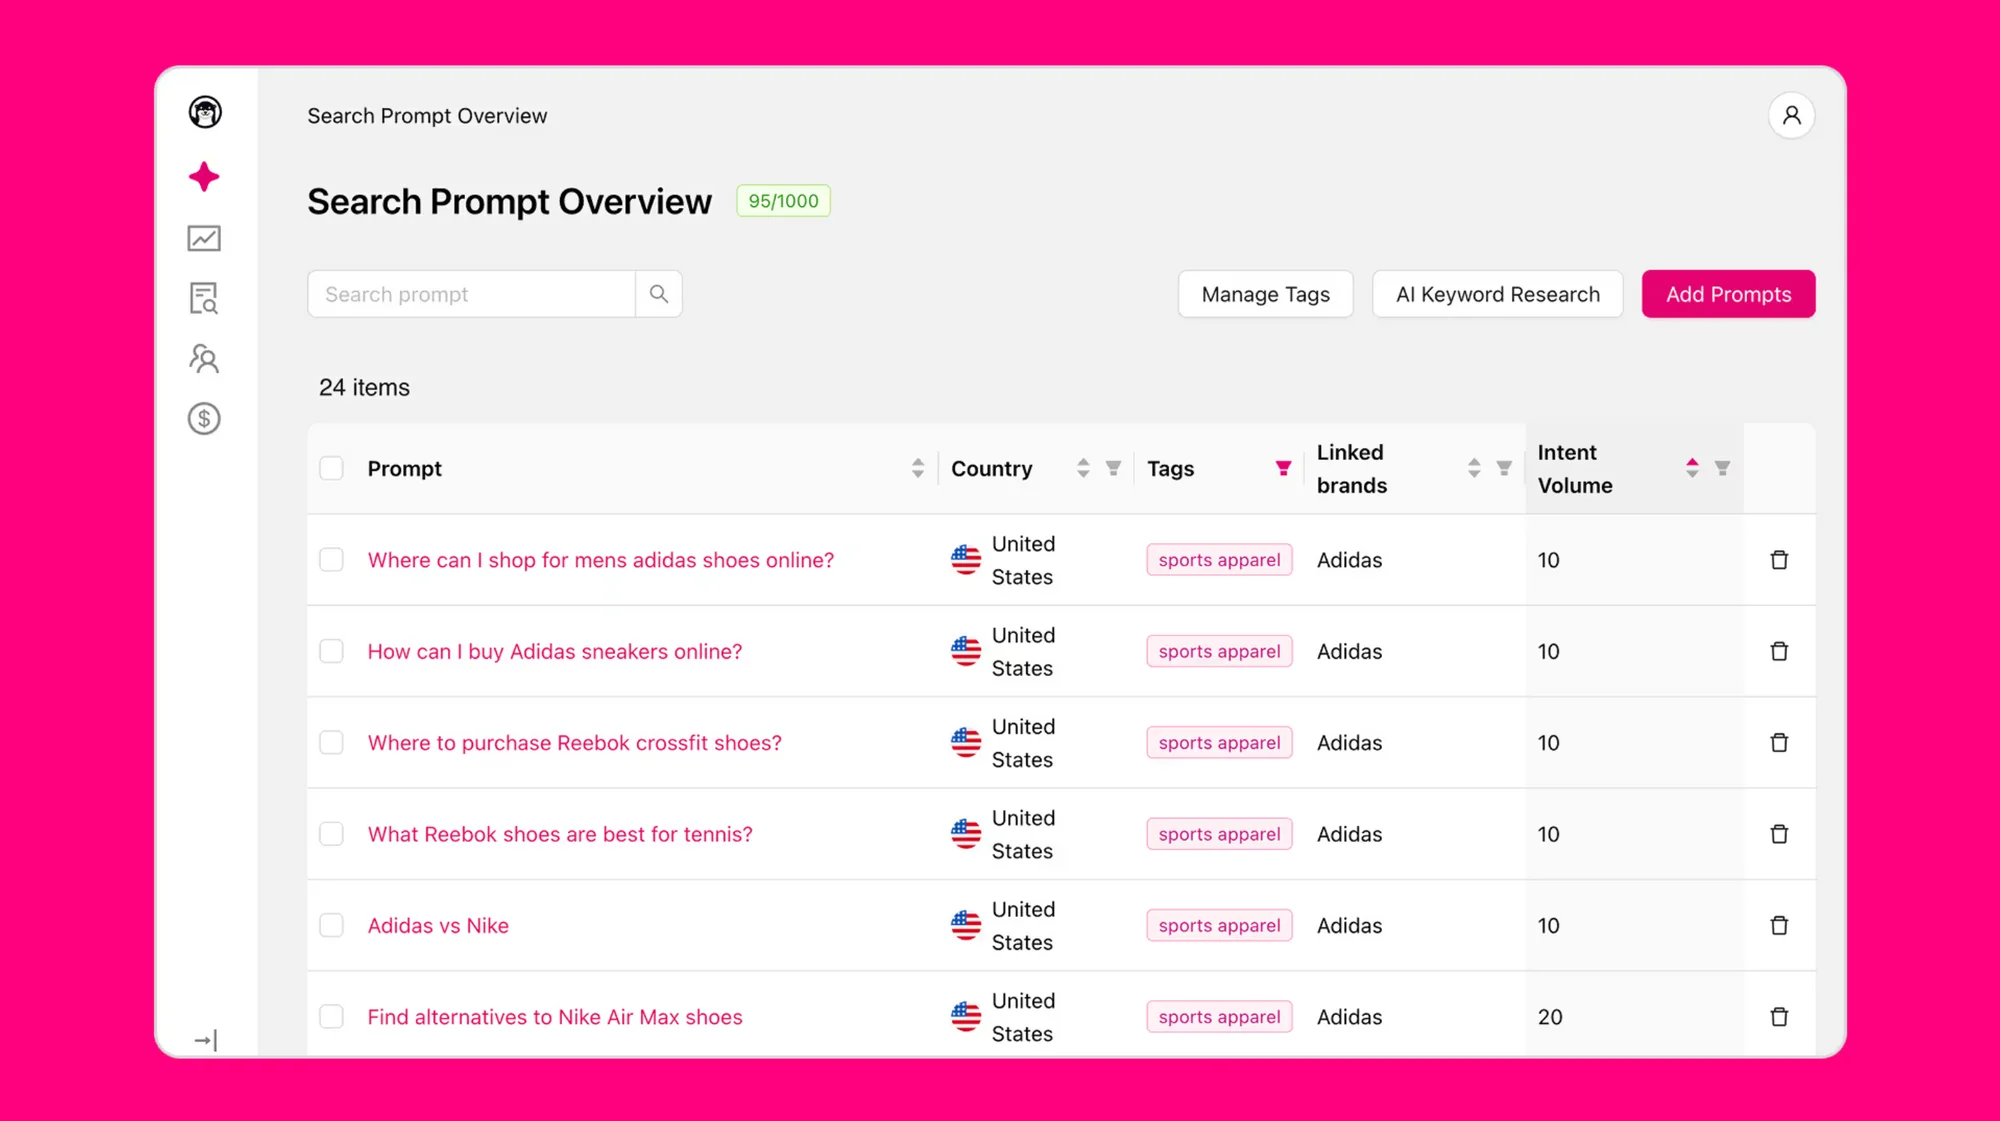Open the dollar billing sidebar icon
The image size is (2000, 1121).
[204, 418]
